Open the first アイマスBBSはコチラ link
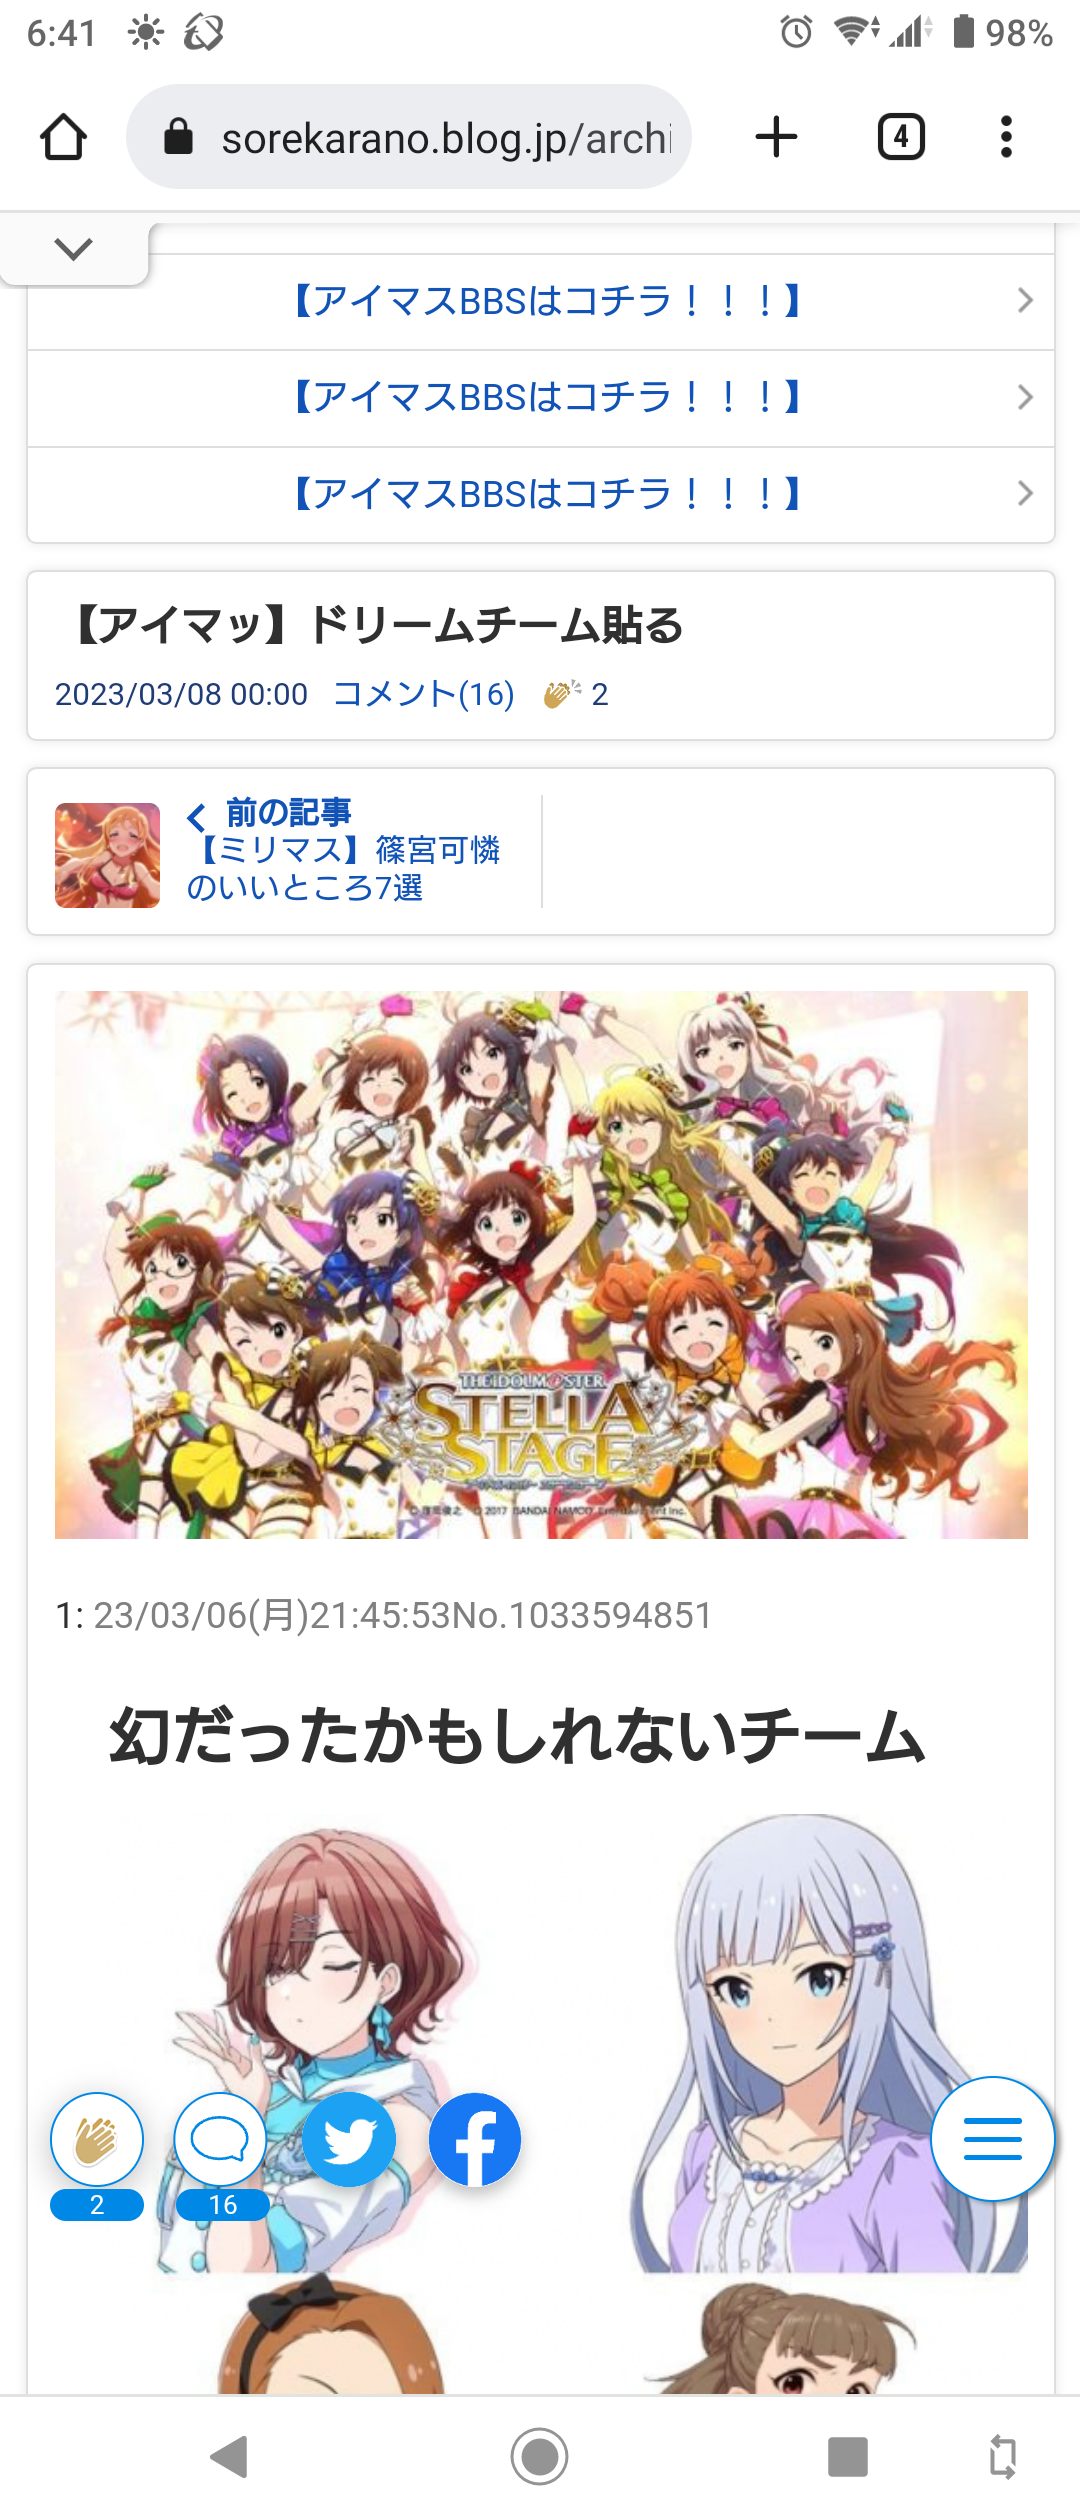This screenshot has height=2520, width=1080. [x=547, y=301]
